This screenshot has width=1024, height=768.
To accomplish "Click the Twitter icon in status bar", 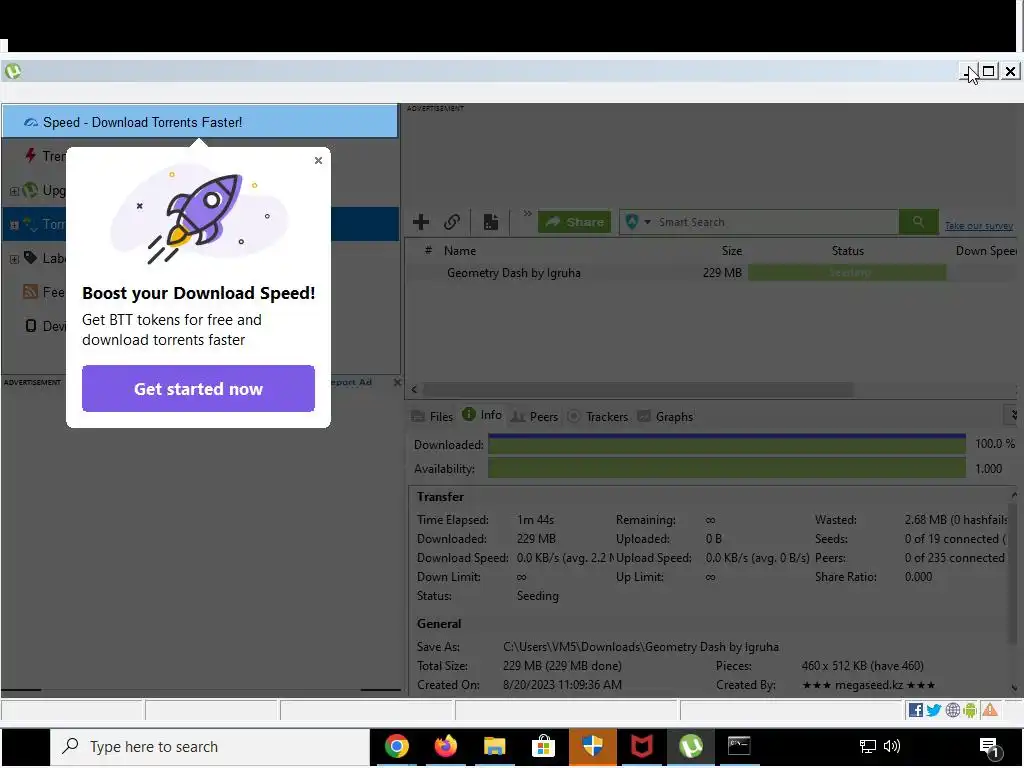I will tap(934, 710).
